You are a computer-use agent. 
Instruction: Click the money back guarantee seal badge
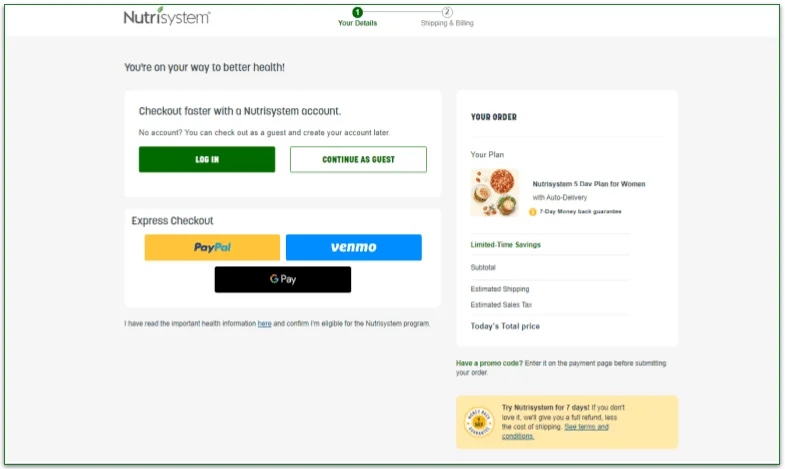[479, 422]
